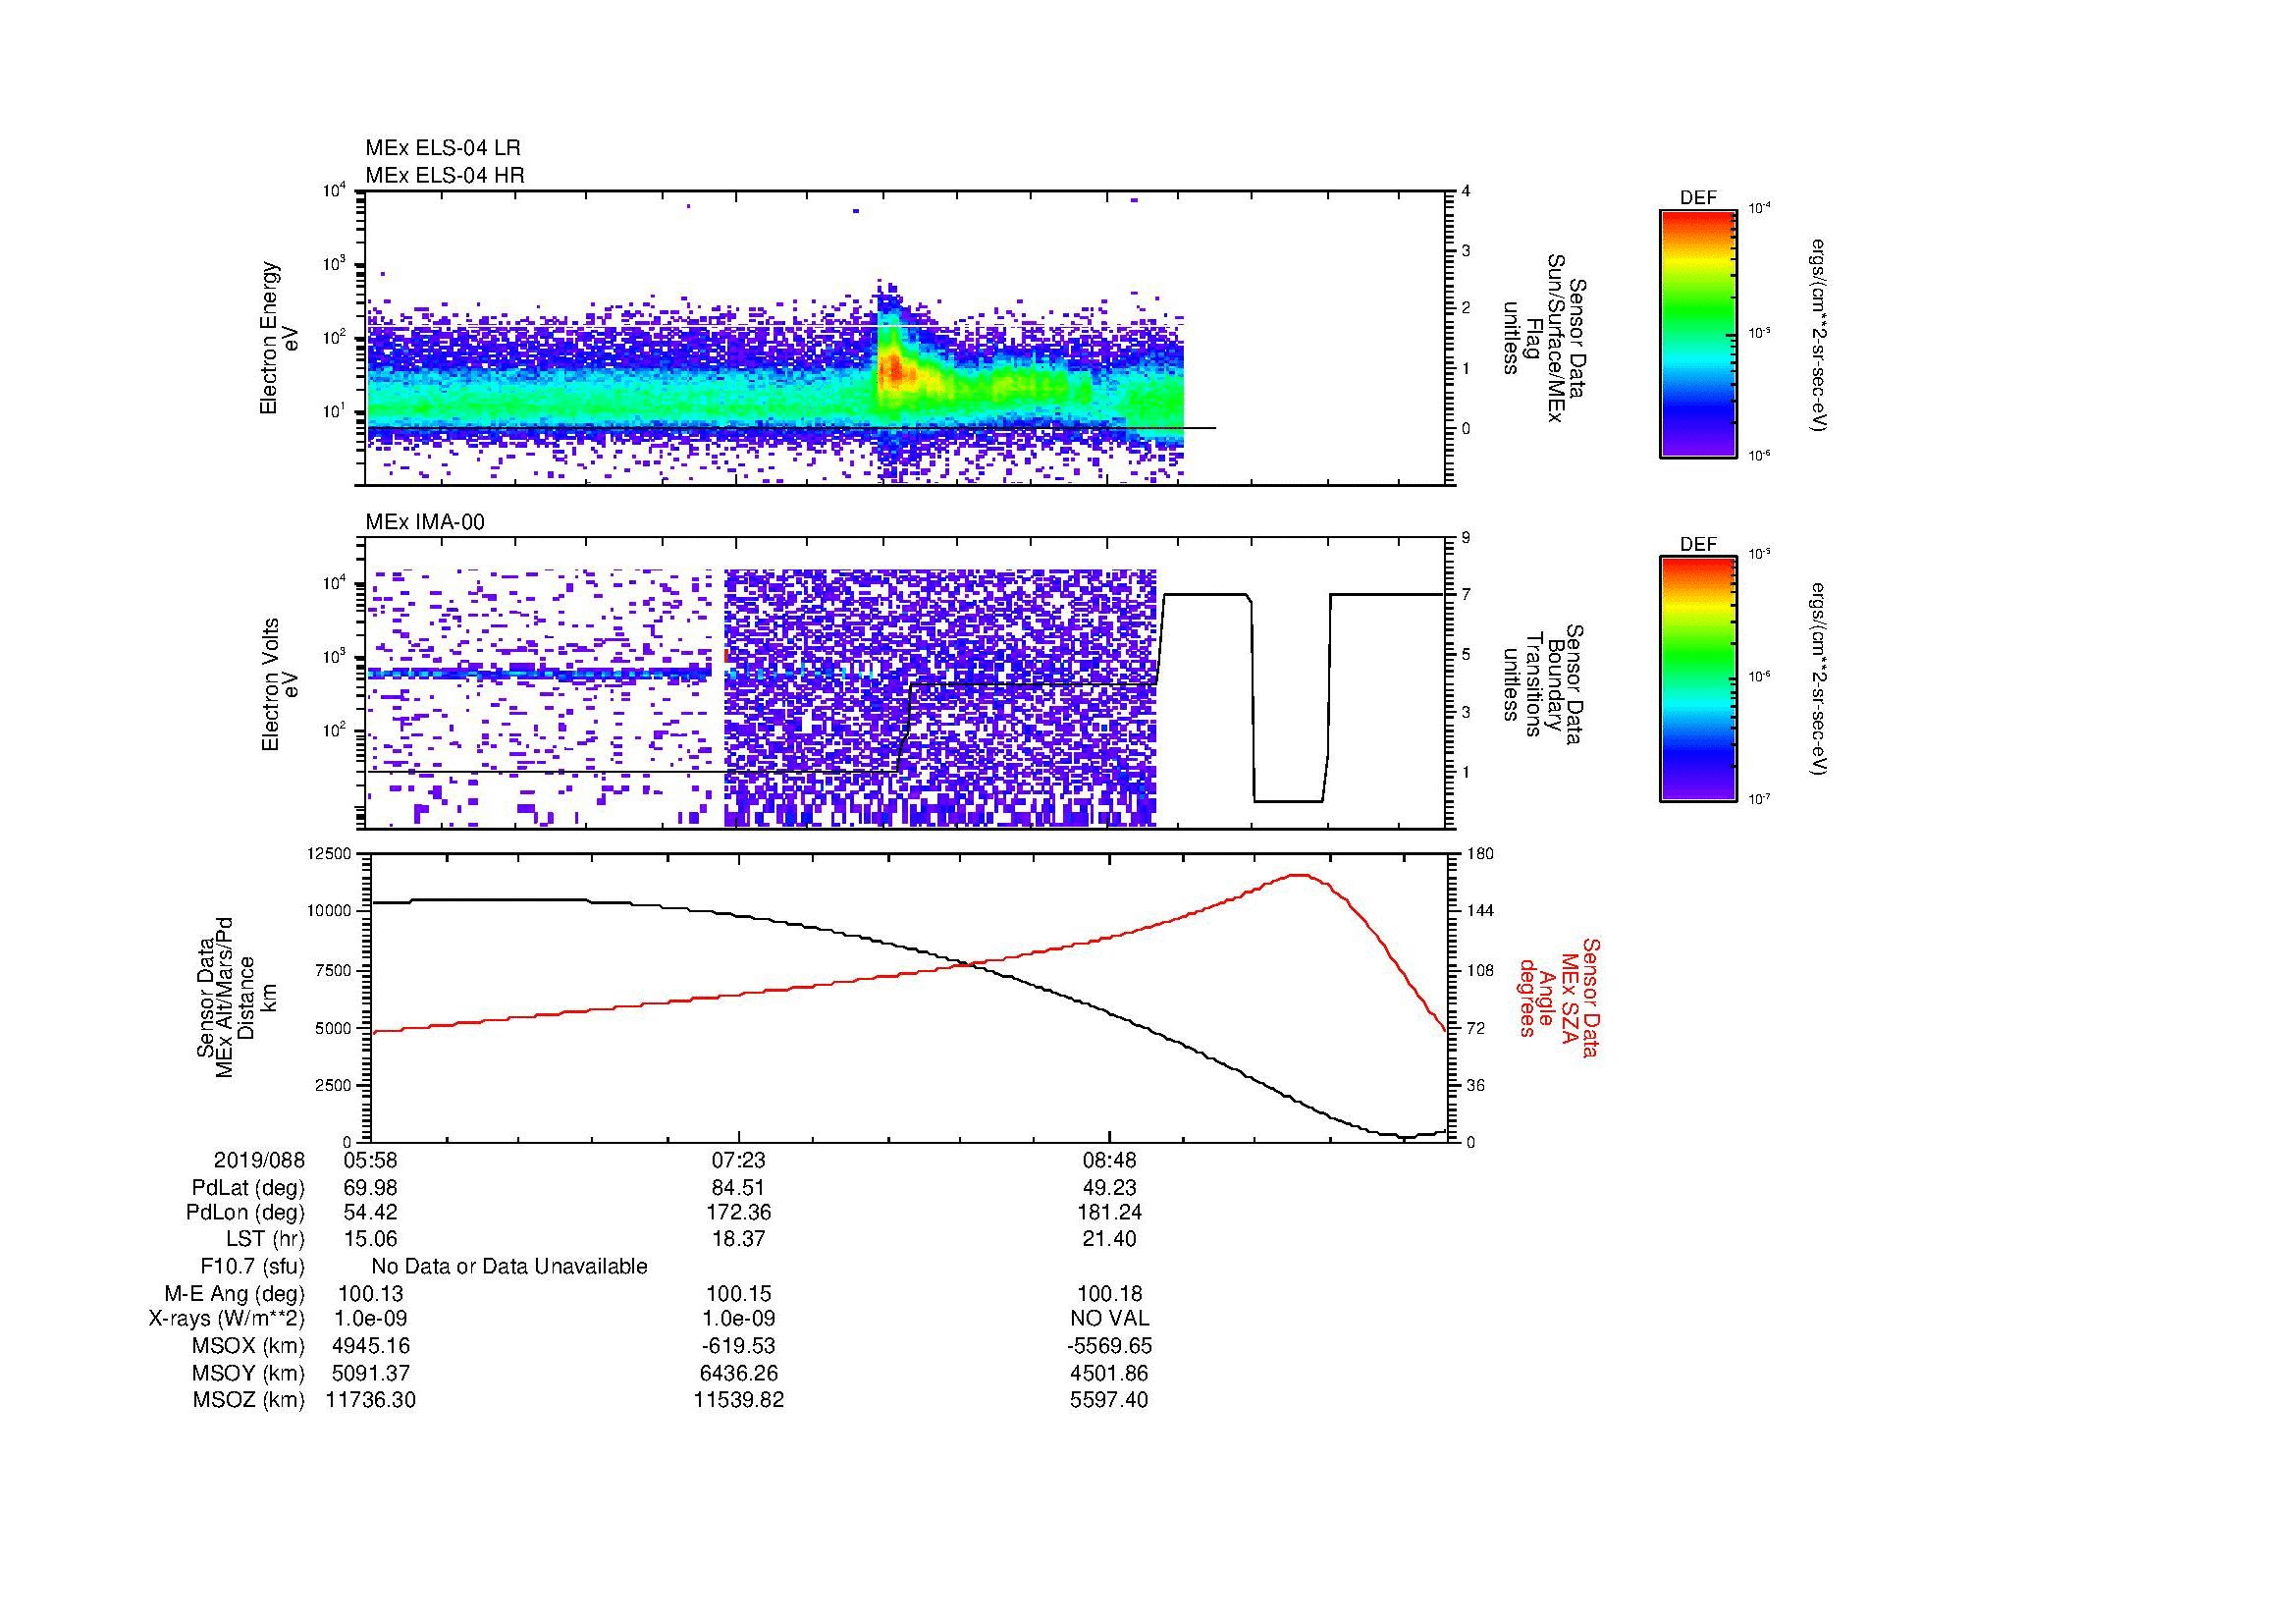Image resolution: width=2296 pixels, height=1623 pixels.
Task: Click the top DEF color bar
Action: tap(1698, 333)
